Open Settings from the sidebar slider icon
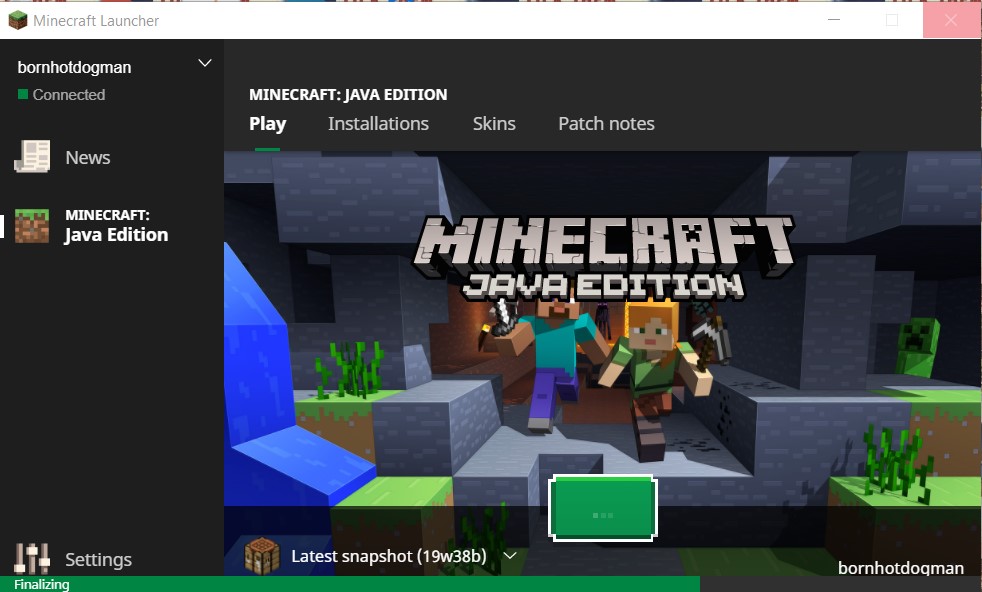982x592 pixels. 32,558
